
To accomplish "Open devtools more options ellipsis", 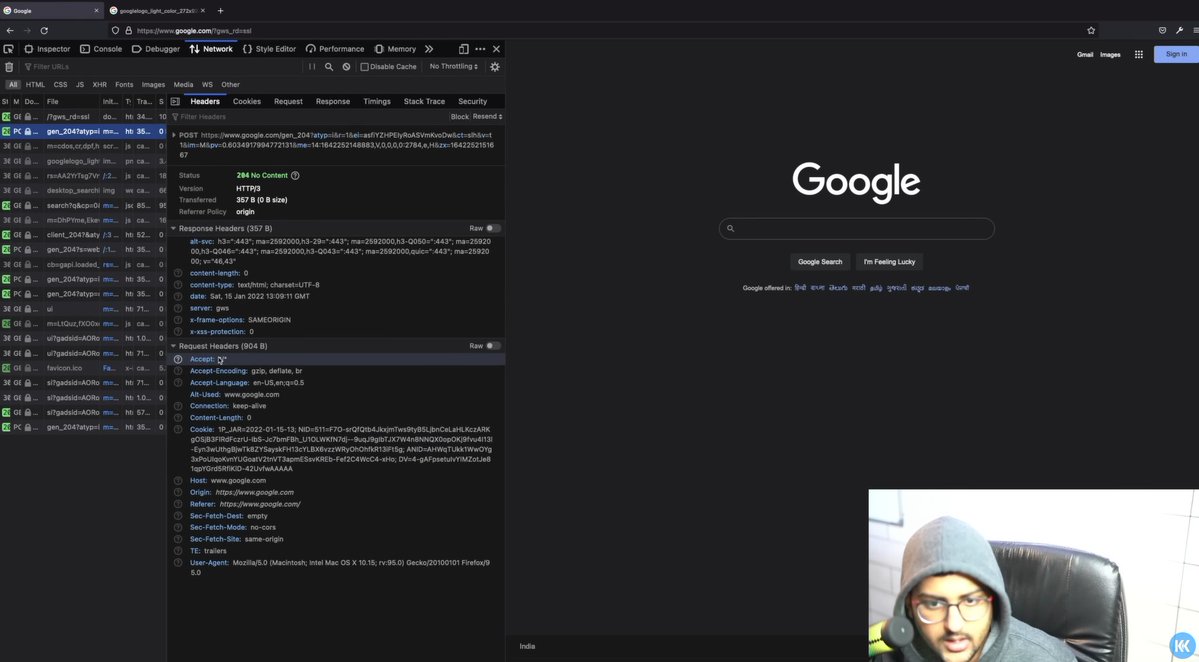I will pos(480,49).
